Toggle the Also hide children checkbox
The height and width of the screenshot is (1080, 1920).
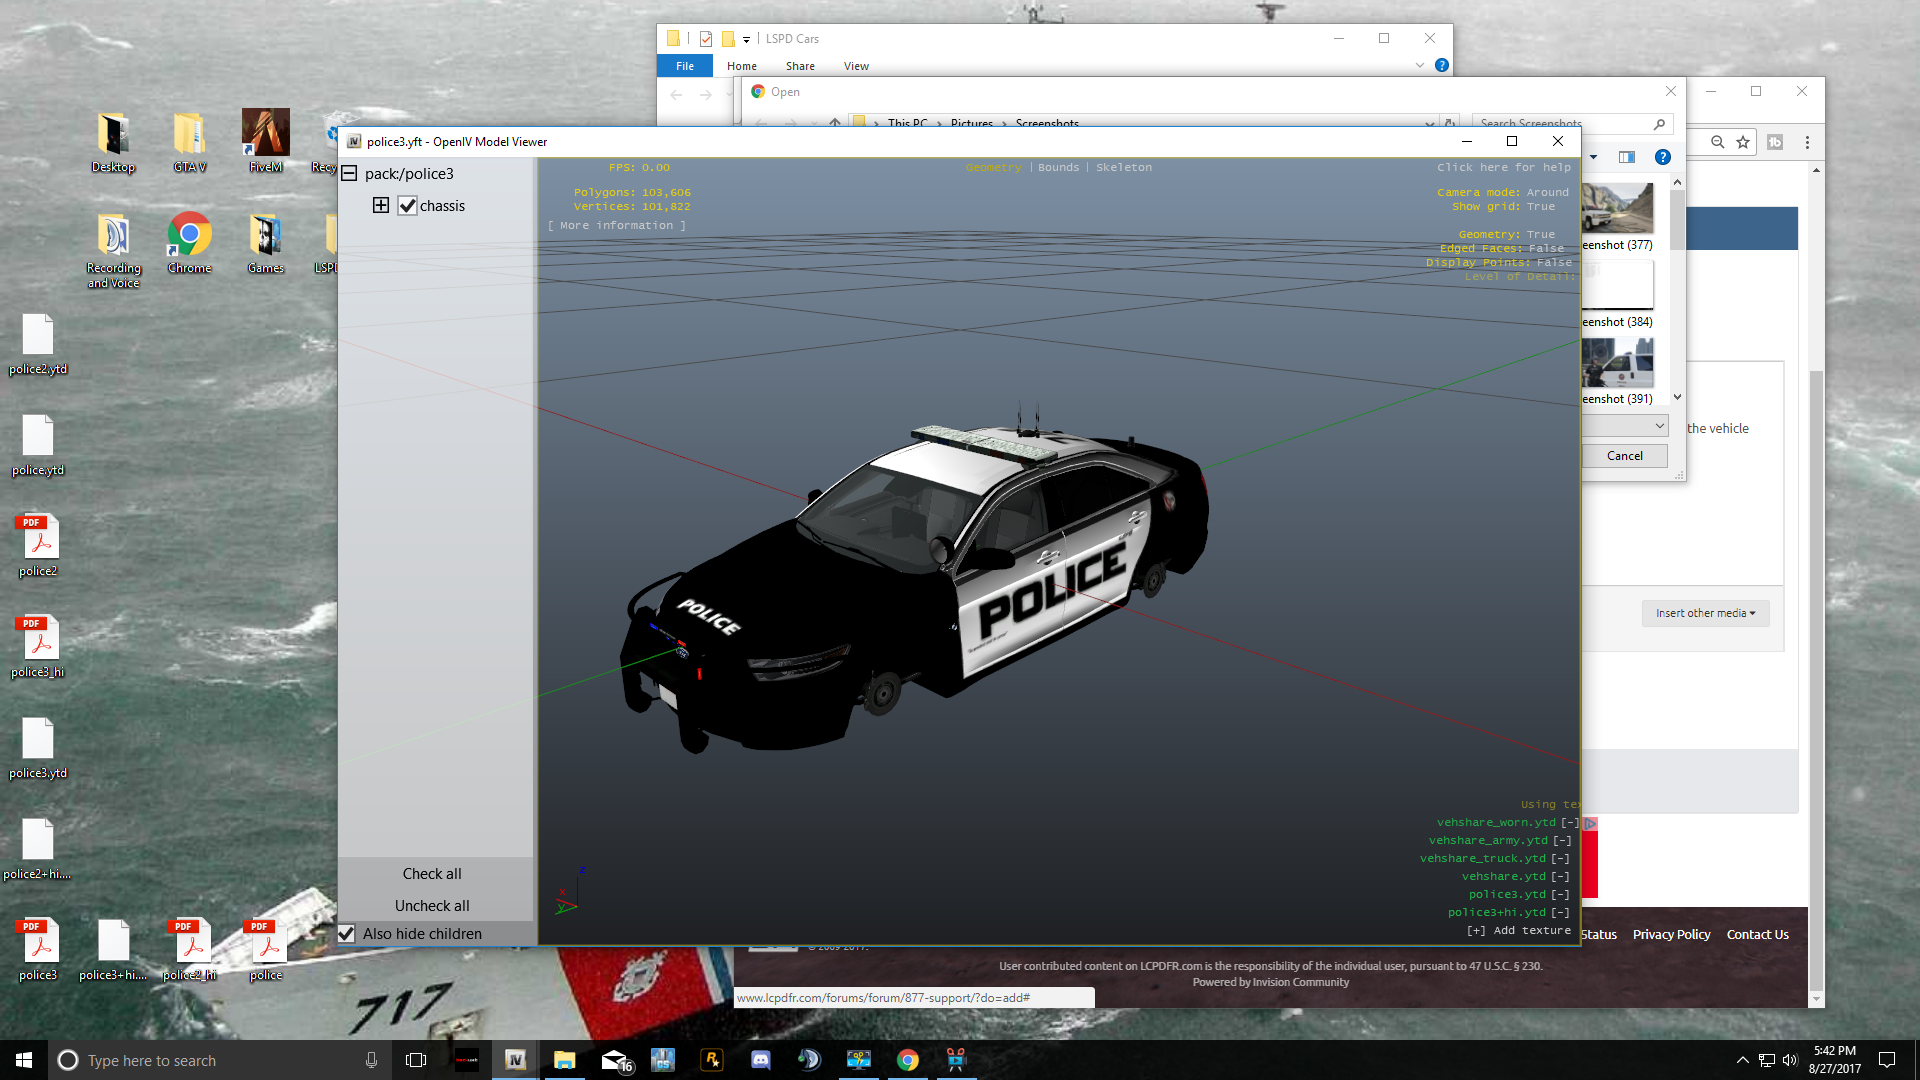[x=347, y=933]
